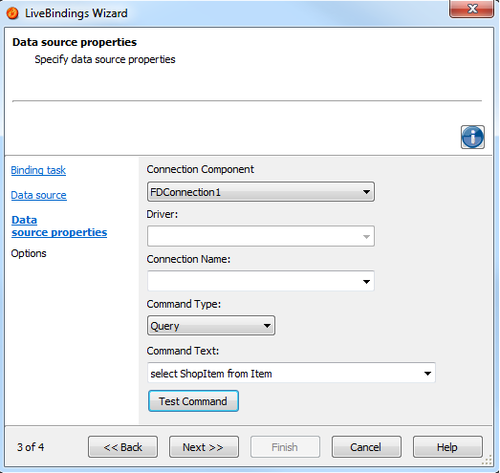Click the Test Command button

point(193,401)
